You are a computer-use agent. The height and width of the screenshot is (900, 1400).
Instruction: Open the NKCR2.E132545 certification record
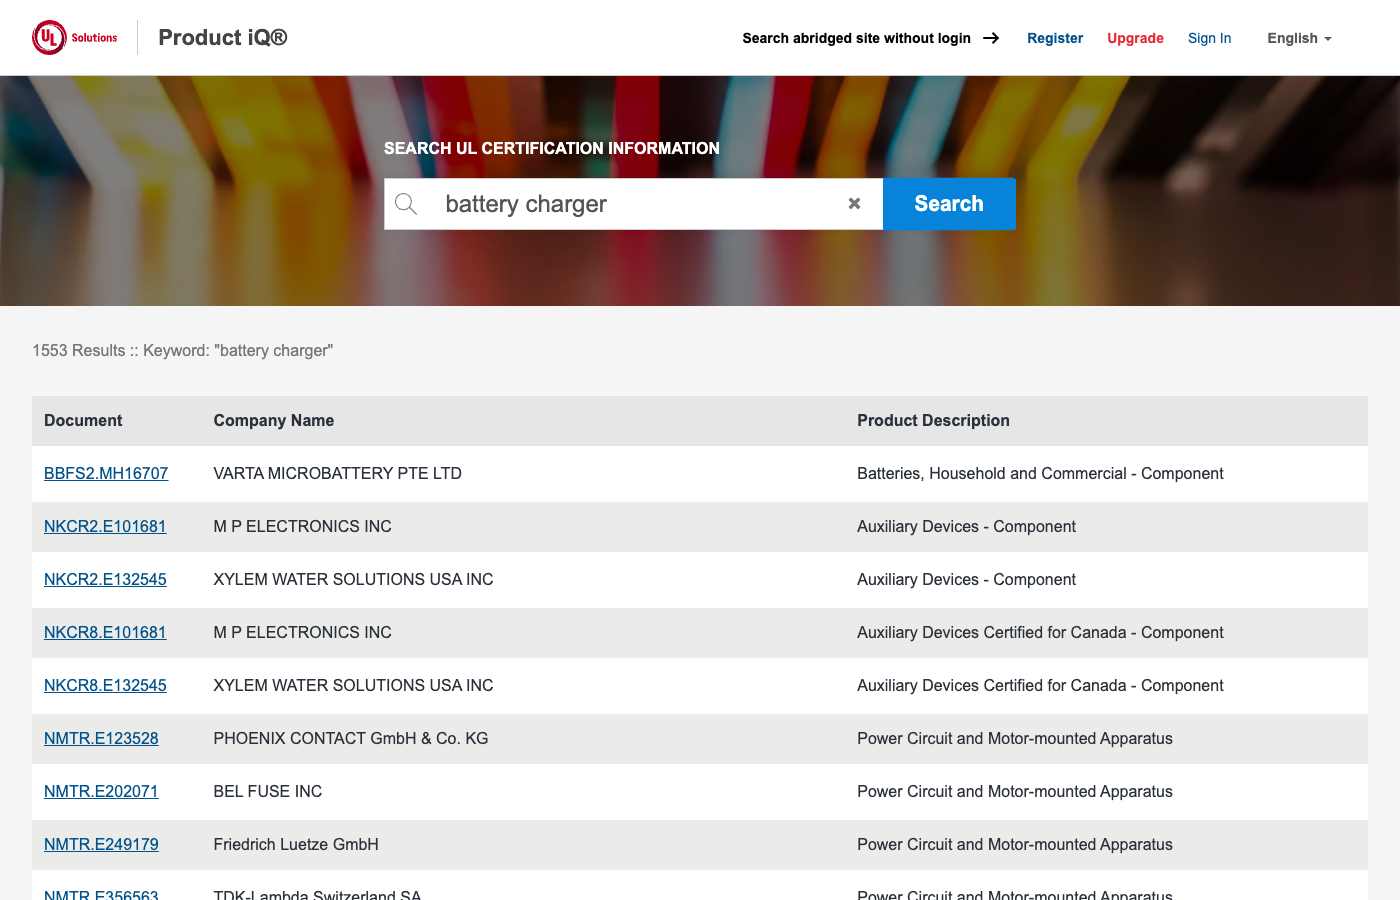[x=105, y=579]
